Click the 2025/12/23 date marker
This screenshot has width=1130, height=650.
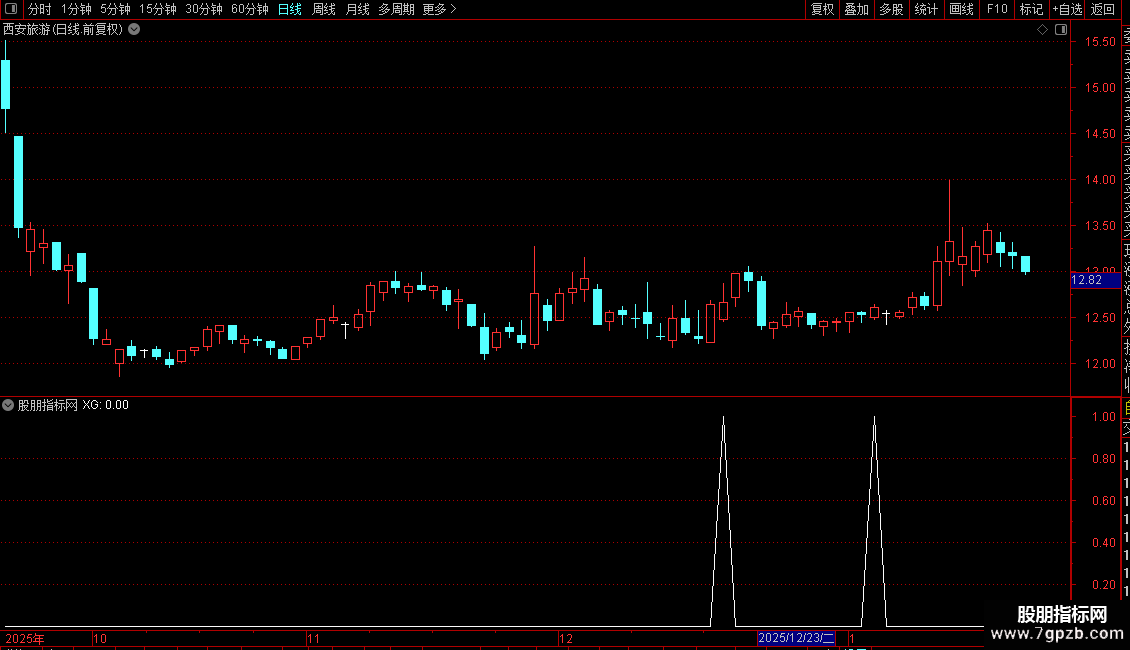796,638
